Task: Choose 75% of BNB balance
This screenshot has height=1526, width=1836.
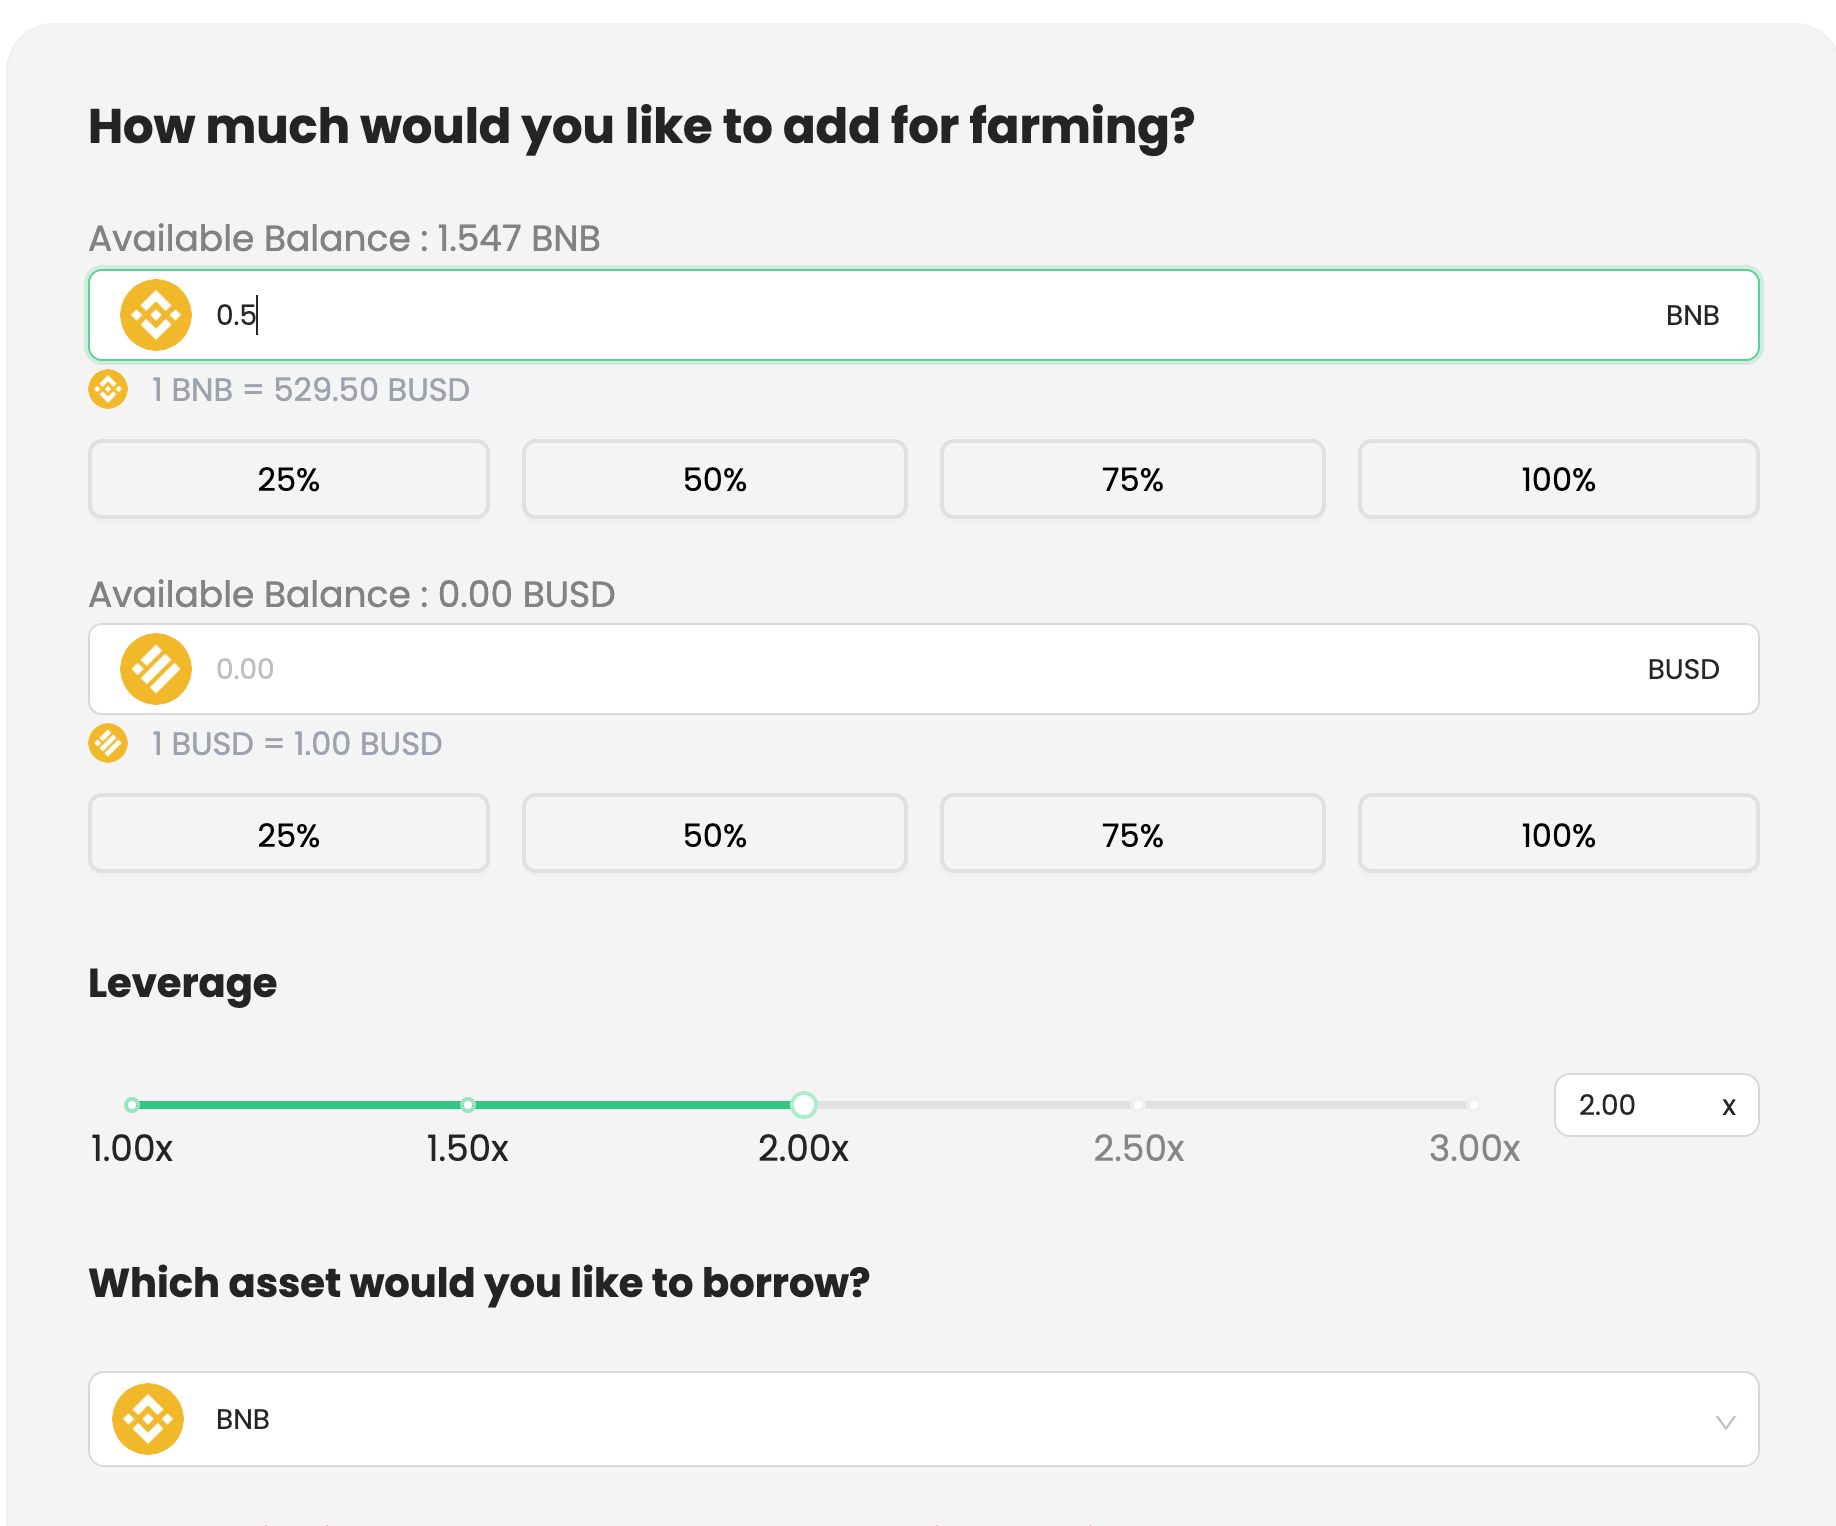Action: (x=1133, y=479)
